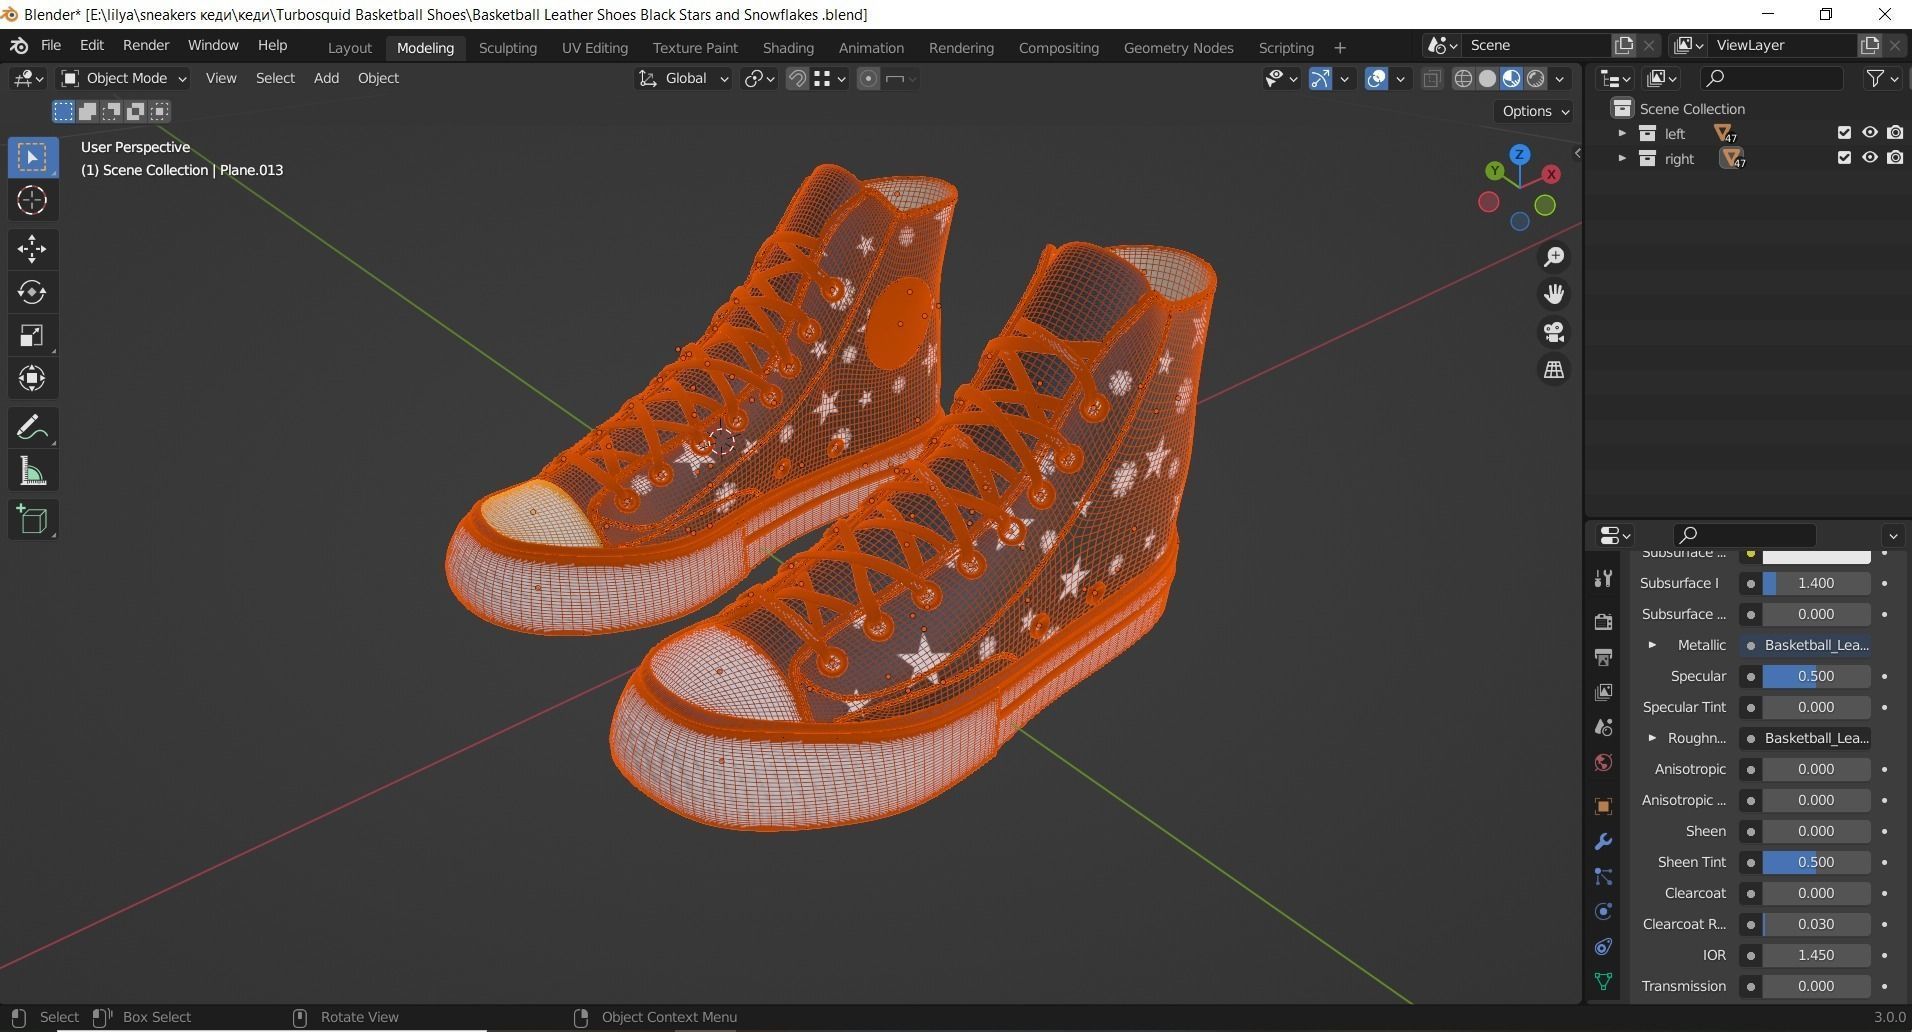Viewport: 1912px width, 1032px height.
Task: Click the hand Move View icon
Action: click(1554, 294)
